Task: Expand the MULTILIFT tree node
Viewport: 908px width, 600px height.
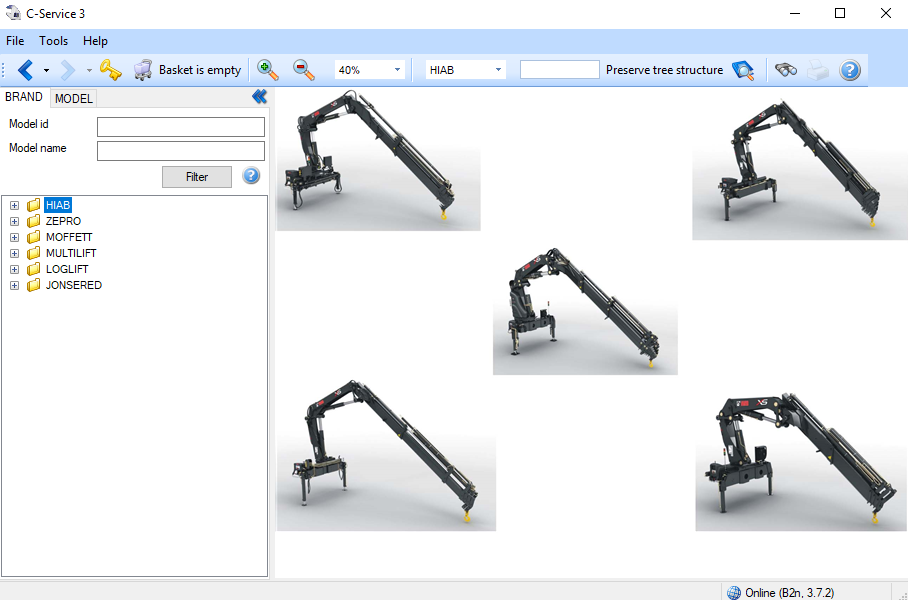Action: (14, 254)
